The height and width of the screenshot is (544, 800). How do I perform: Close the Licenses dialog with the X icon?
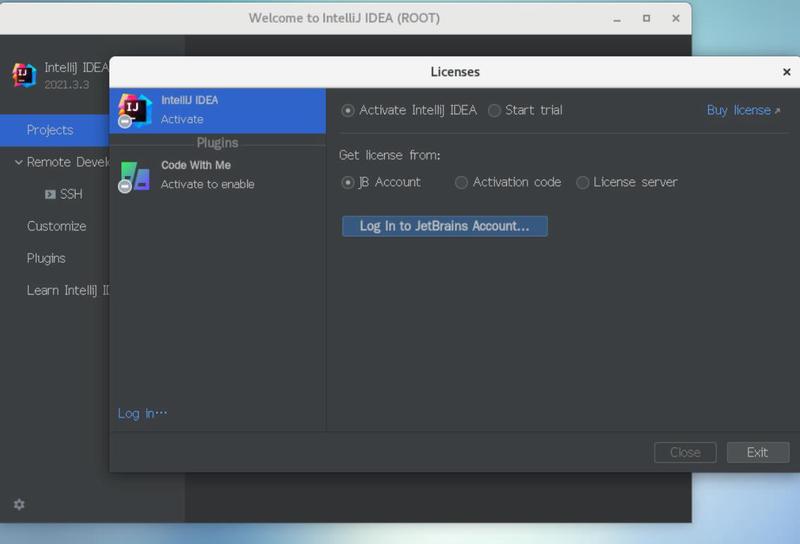click(x=786, y=72)
